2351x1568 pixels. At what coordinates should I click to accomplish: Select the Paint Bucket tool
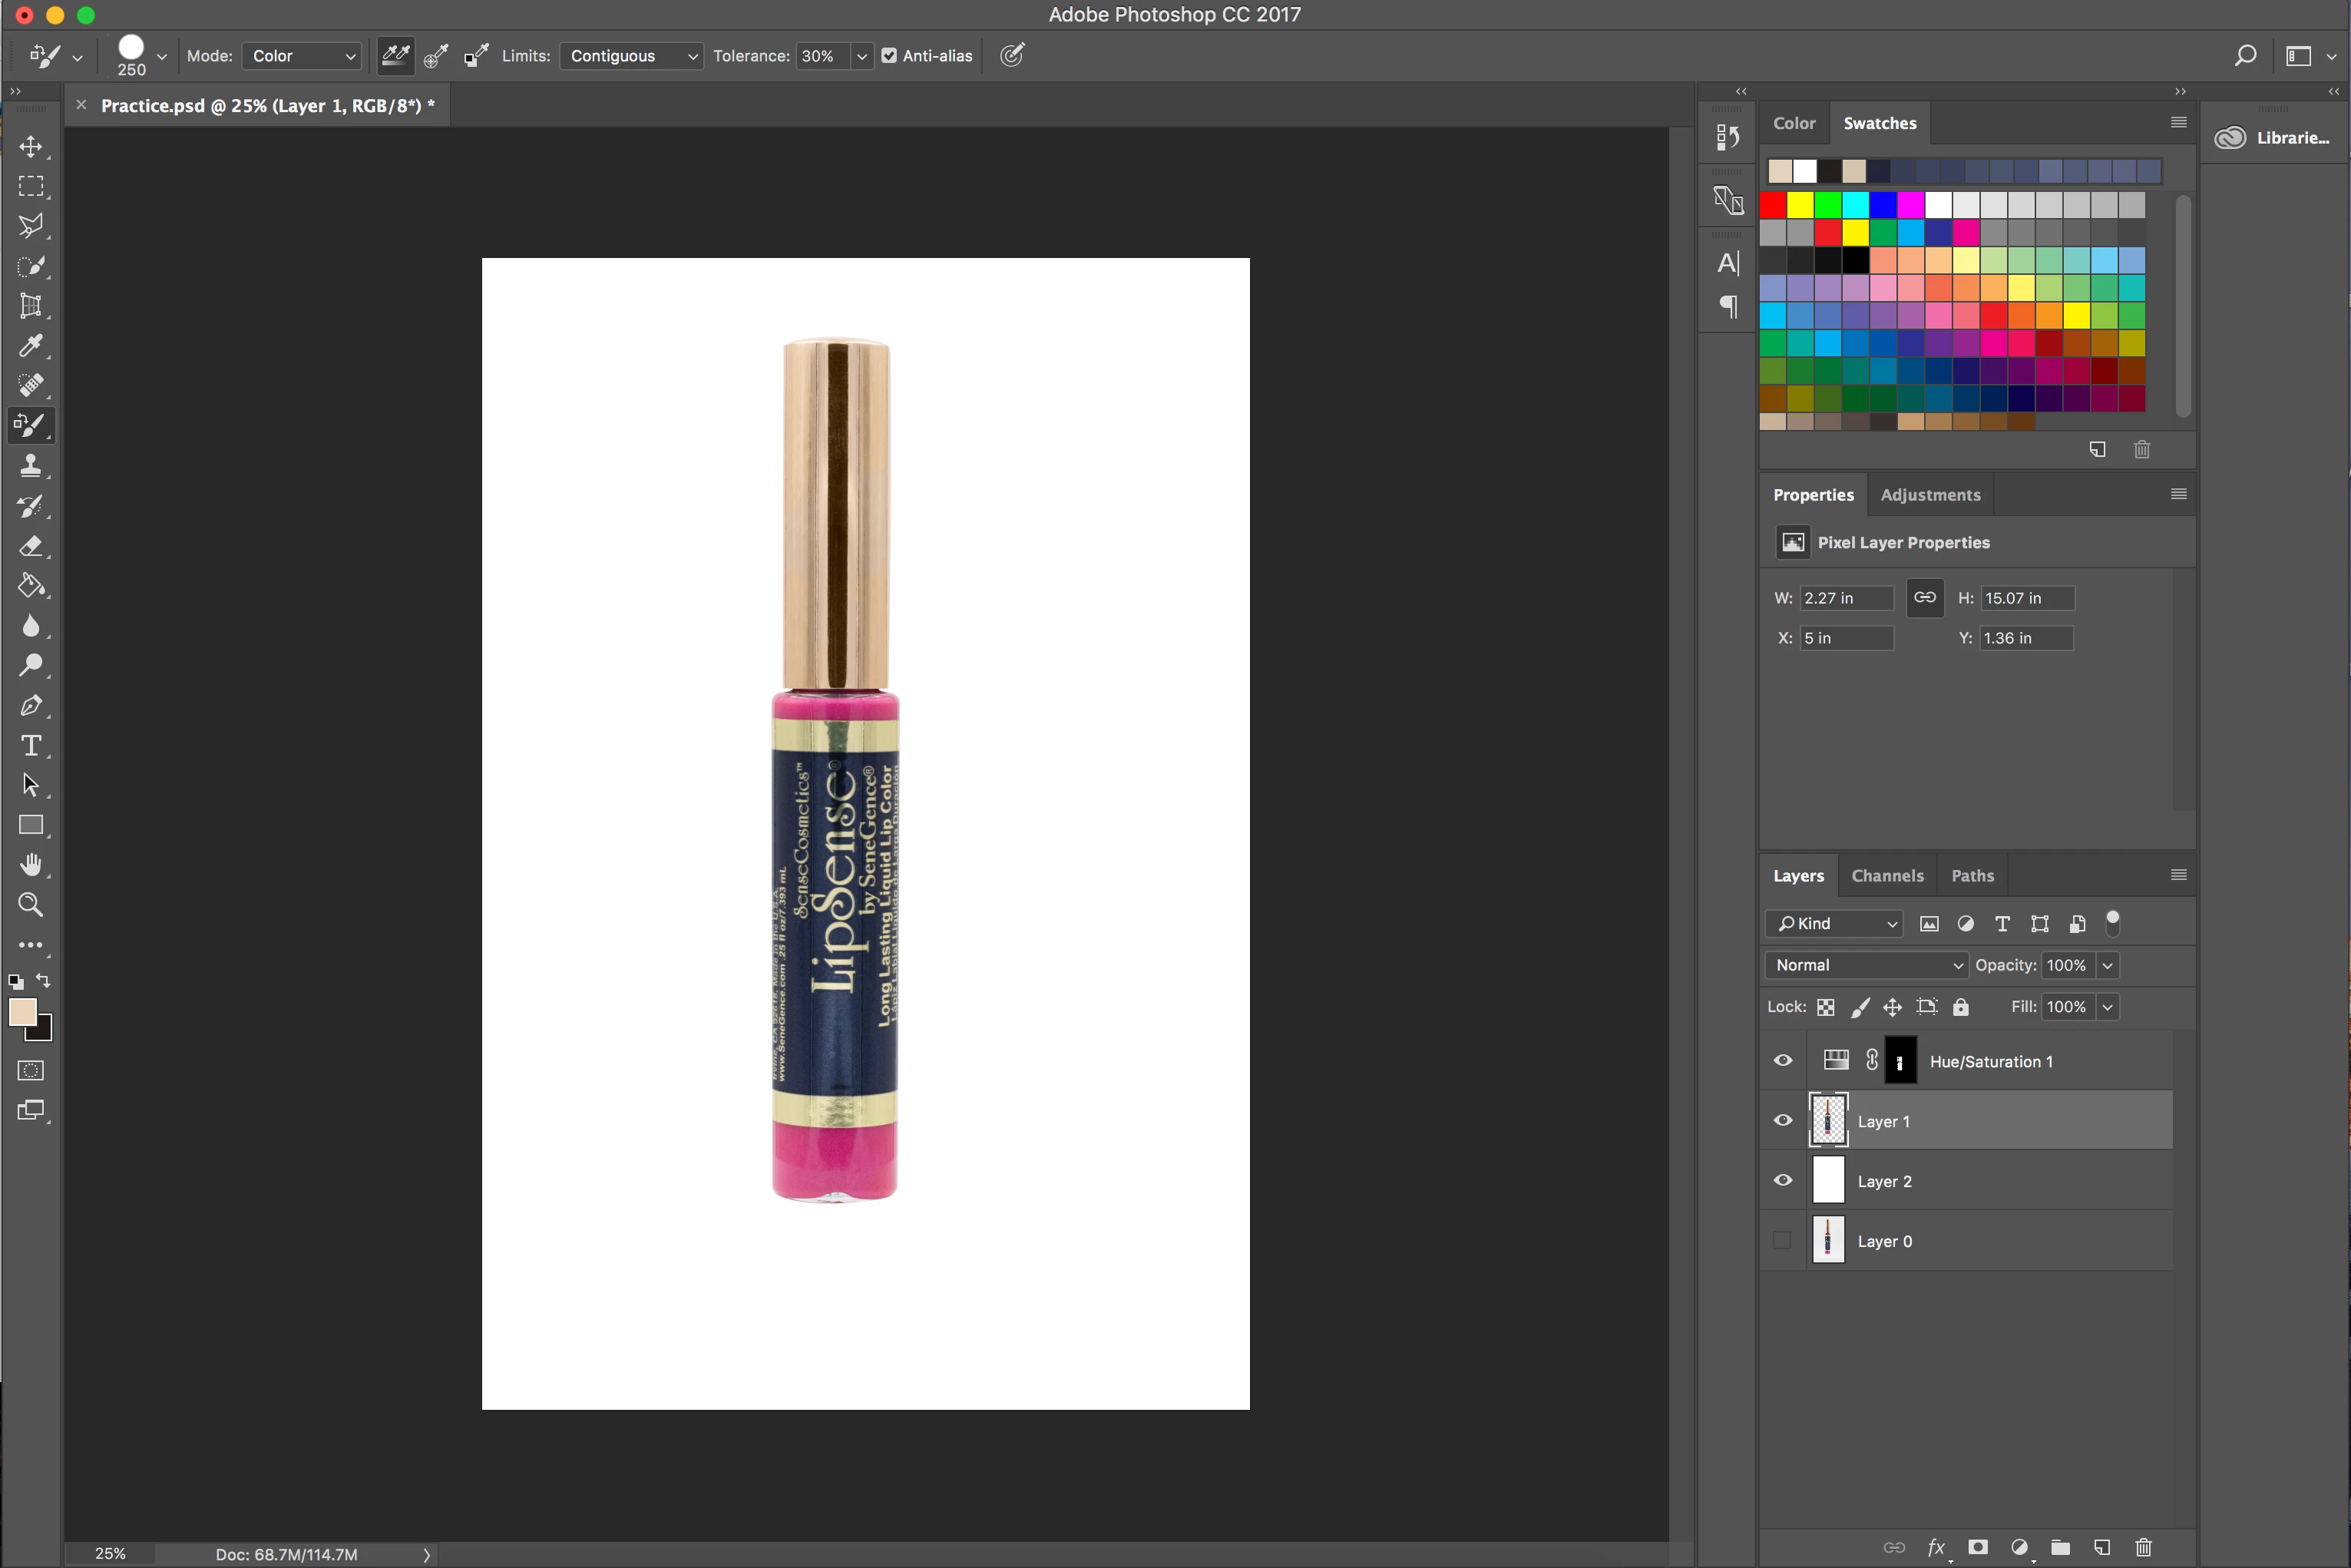point(31,585)
